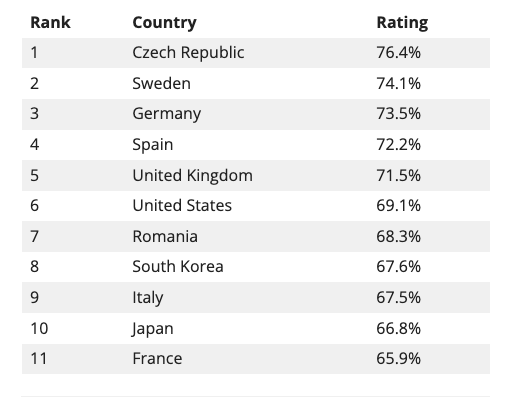Click the 65.9% rating value

[398, 359]
